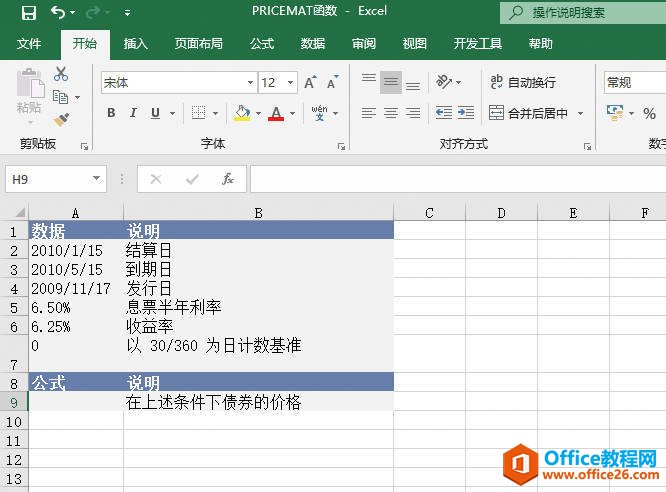Image resolution: width=666 pixels, height=492 pixels.
Task: Apply accounting number format icon
Action: tap(615, 113)
